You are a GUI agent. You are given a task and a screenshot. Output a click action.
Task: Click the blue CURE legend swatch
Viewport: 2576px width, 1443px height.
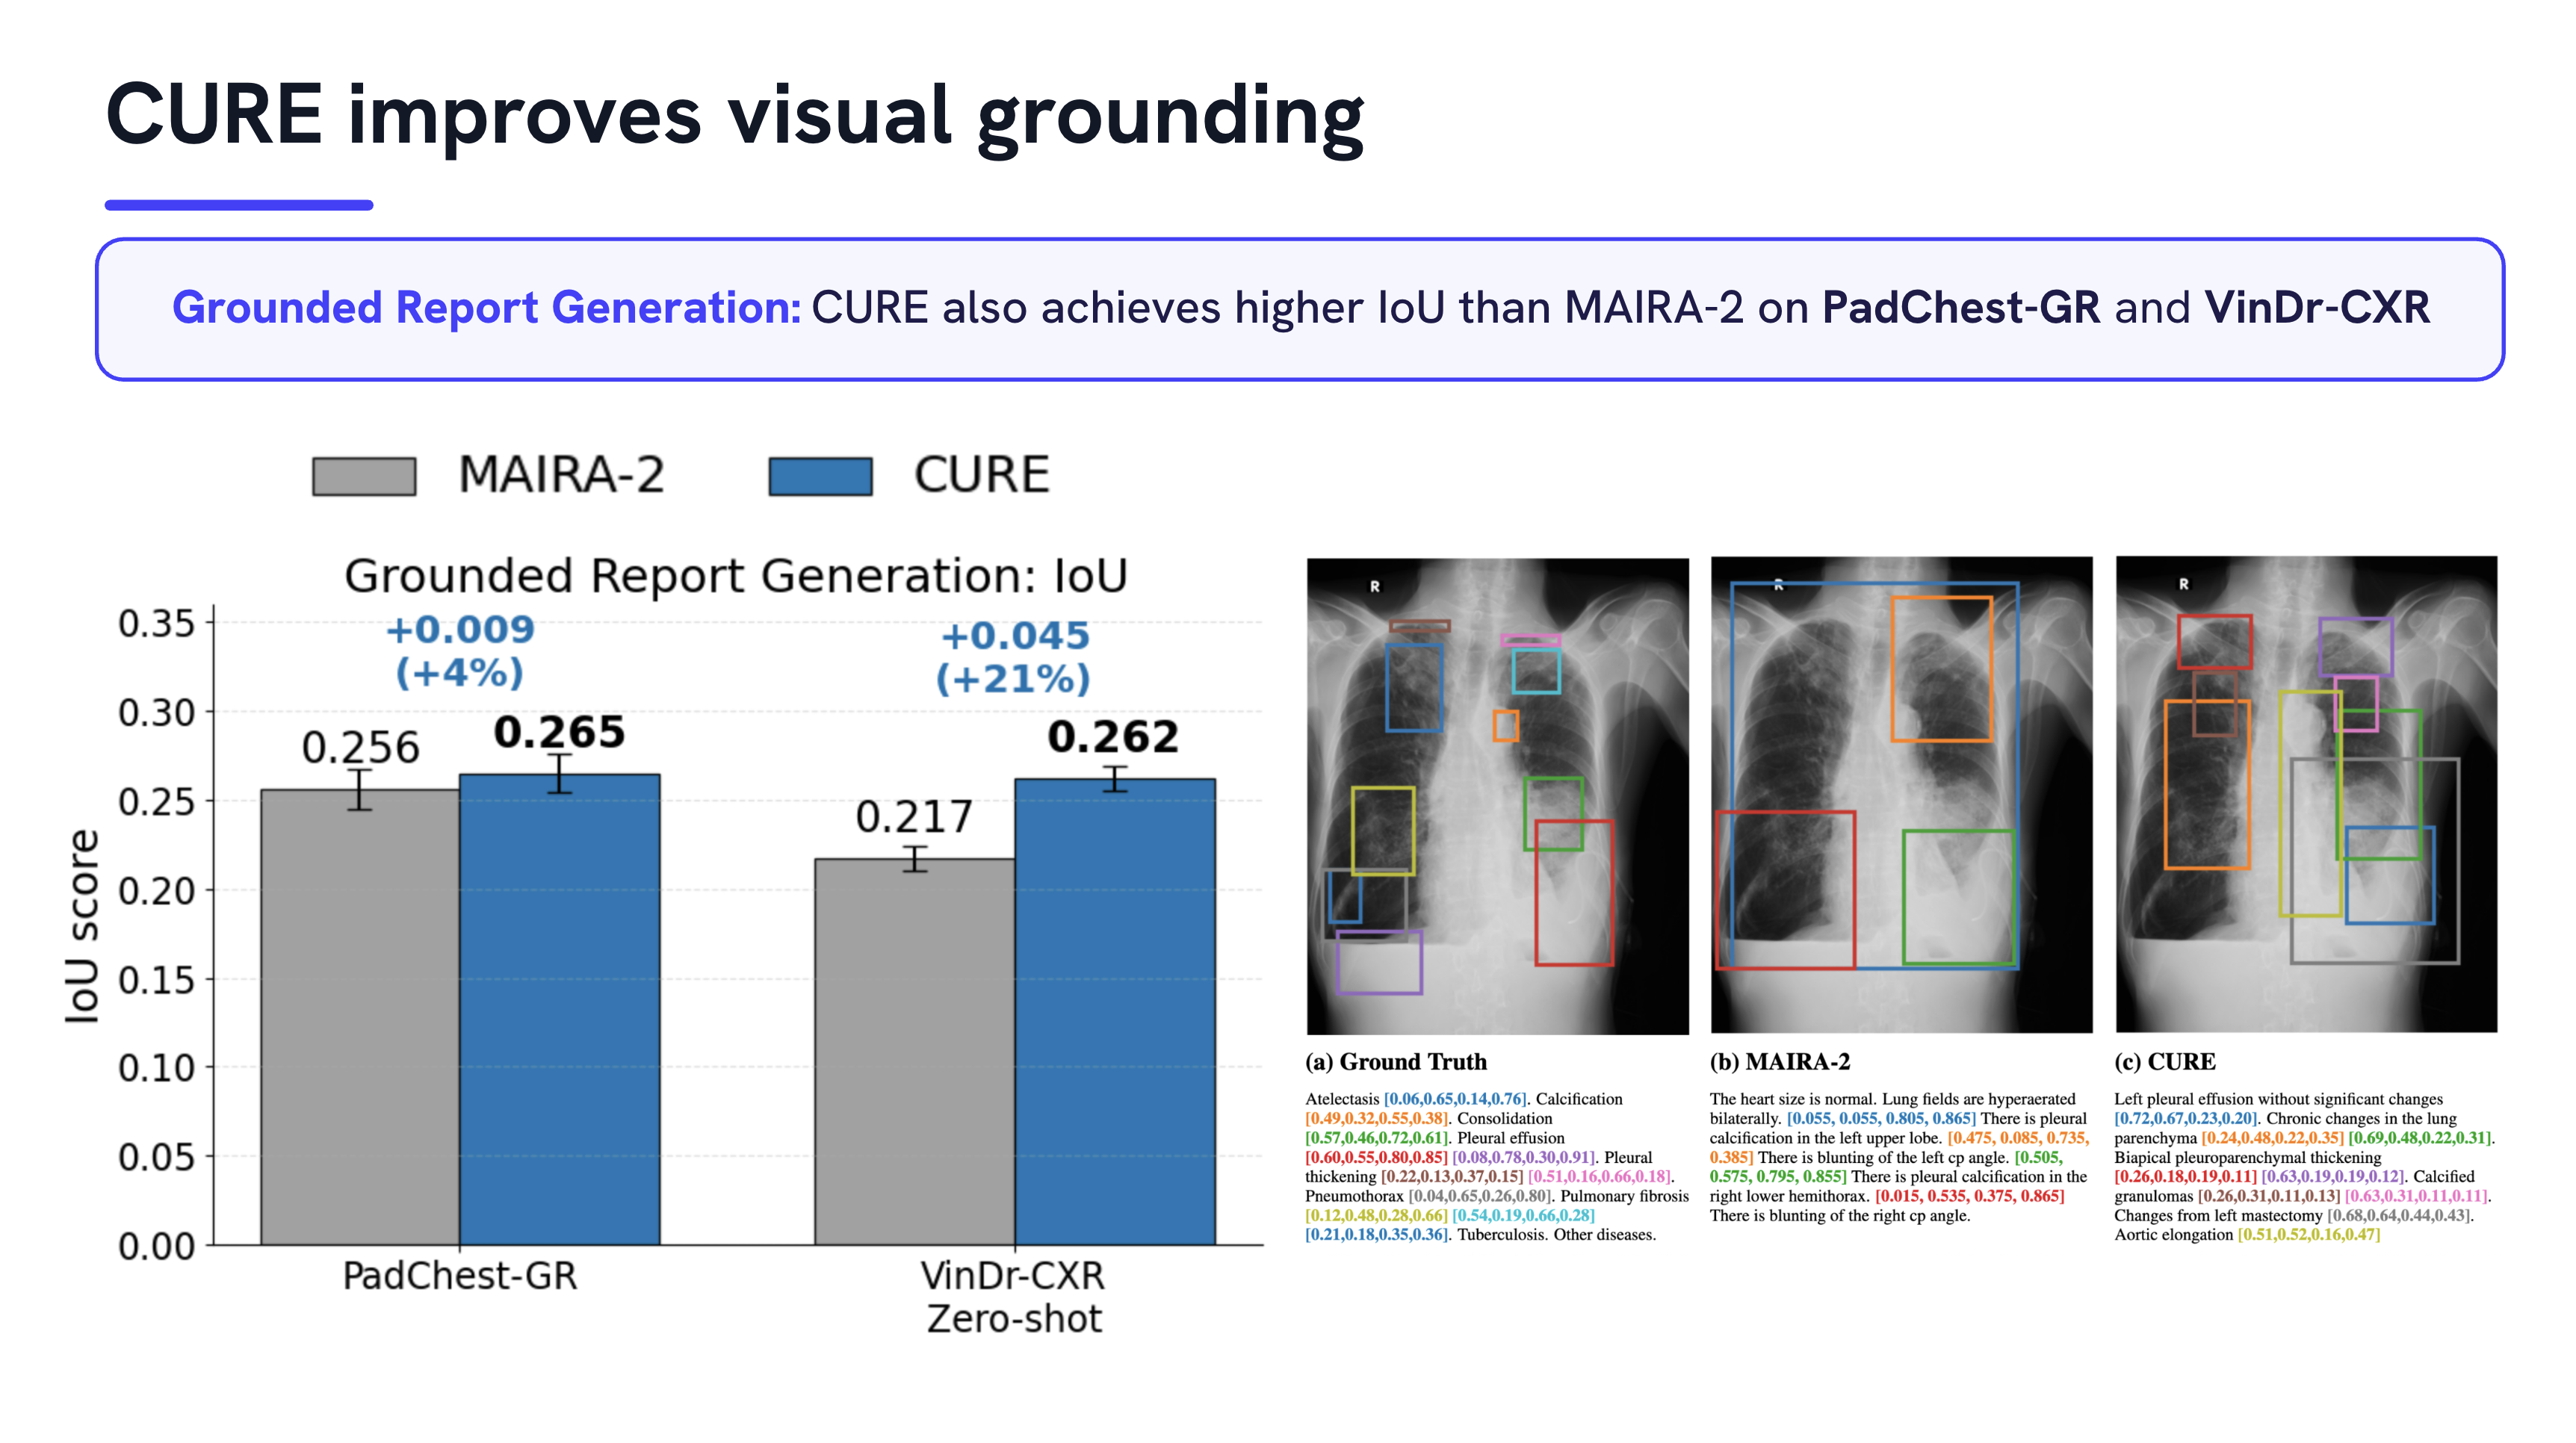[x=820, y=476]
